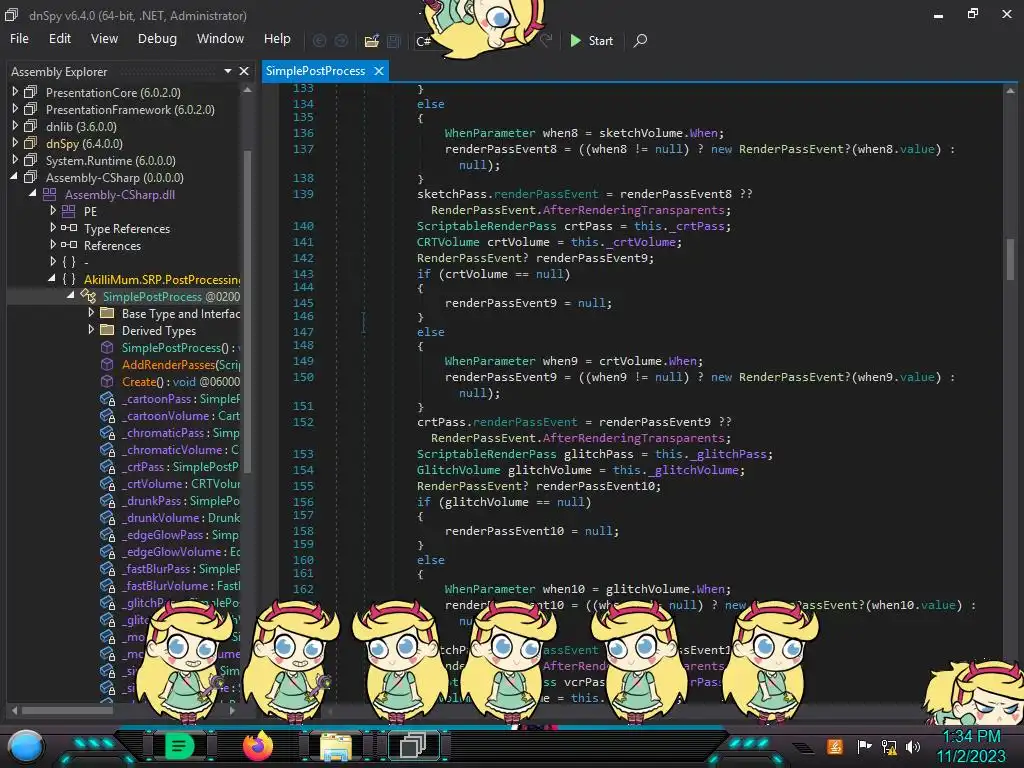Image resolution: width=1024 pixels, height=768 pixels.
Task: Expand the dnlib (3.6.0.0) node
Action: tap(15, 126)
